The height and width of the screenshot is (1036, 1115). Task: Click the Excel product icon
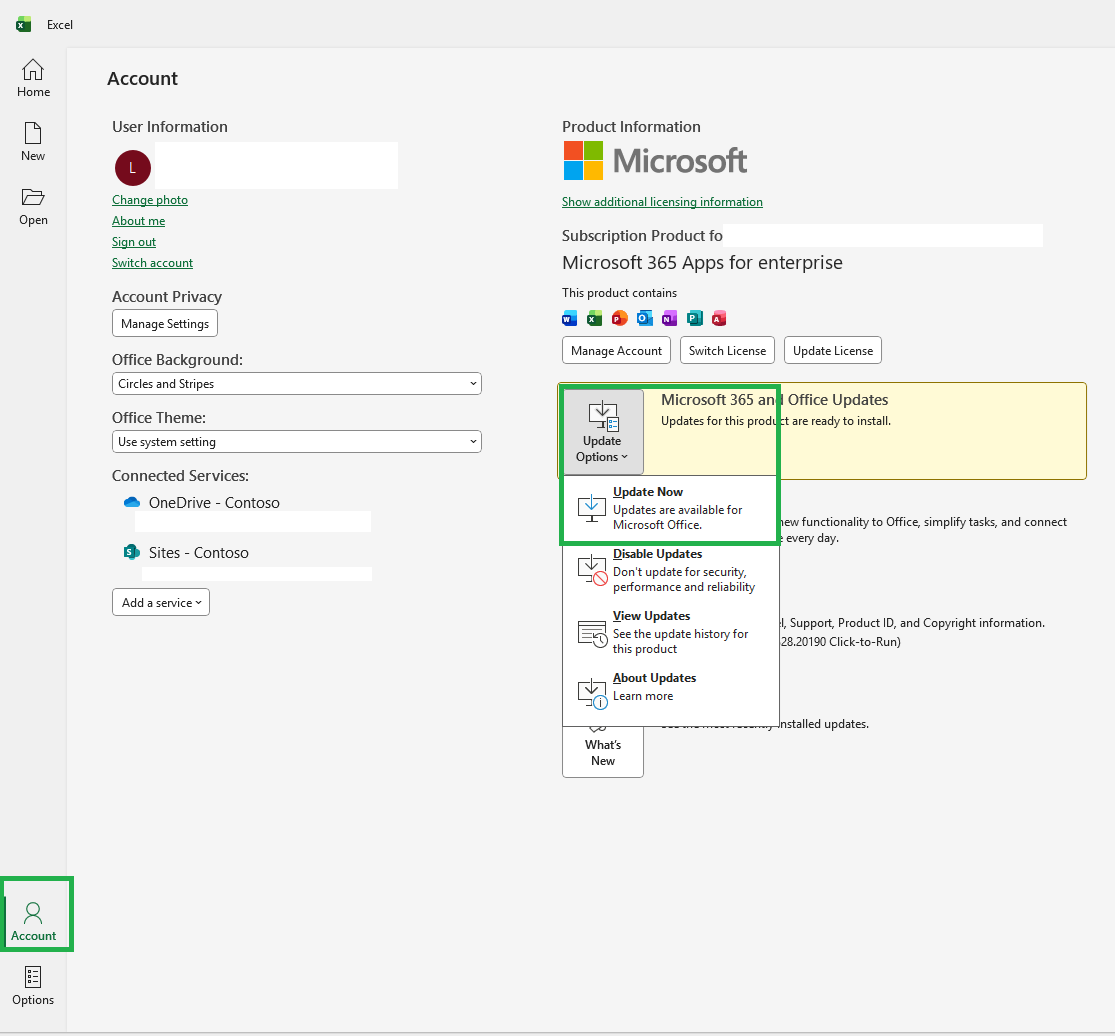tap(594, 319)
